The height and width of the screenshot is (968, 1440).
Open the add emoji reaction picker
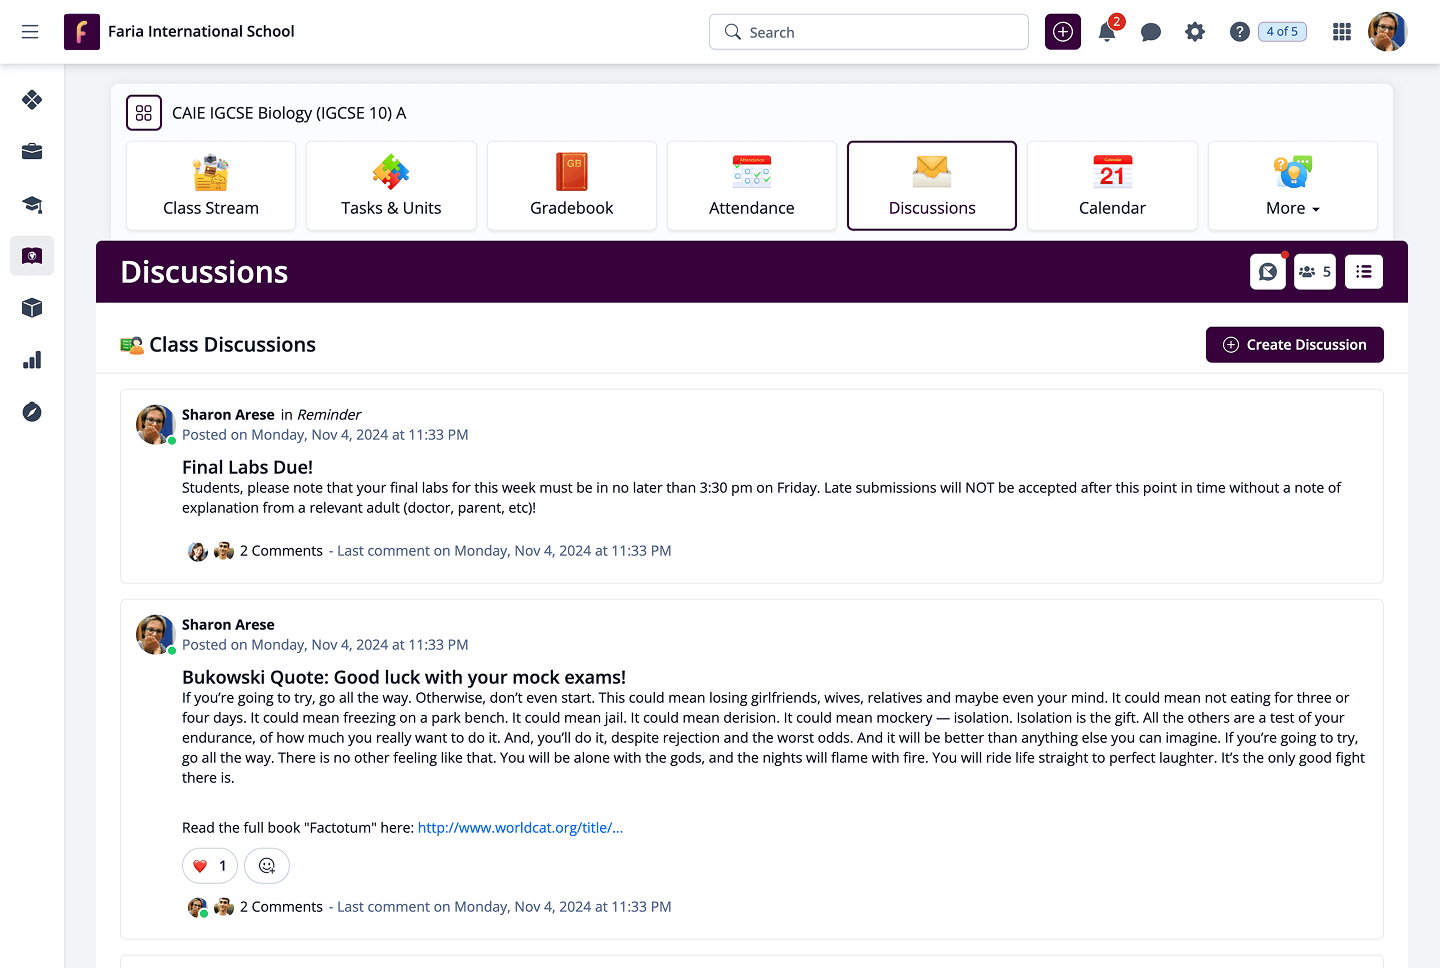pyautogui.click(x=267, y=866)
